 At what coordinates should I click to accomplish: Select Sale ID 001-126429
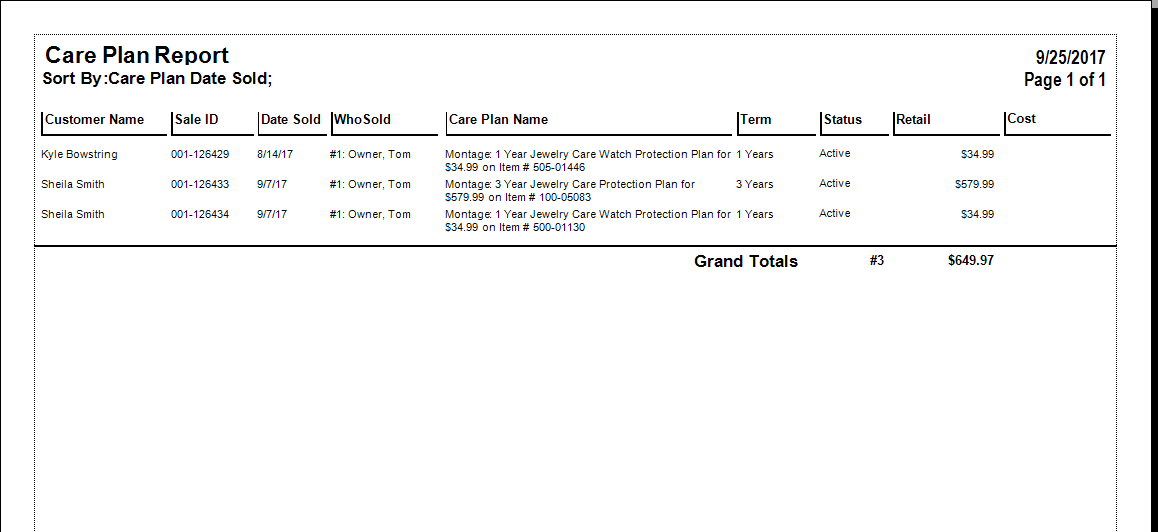200,155
